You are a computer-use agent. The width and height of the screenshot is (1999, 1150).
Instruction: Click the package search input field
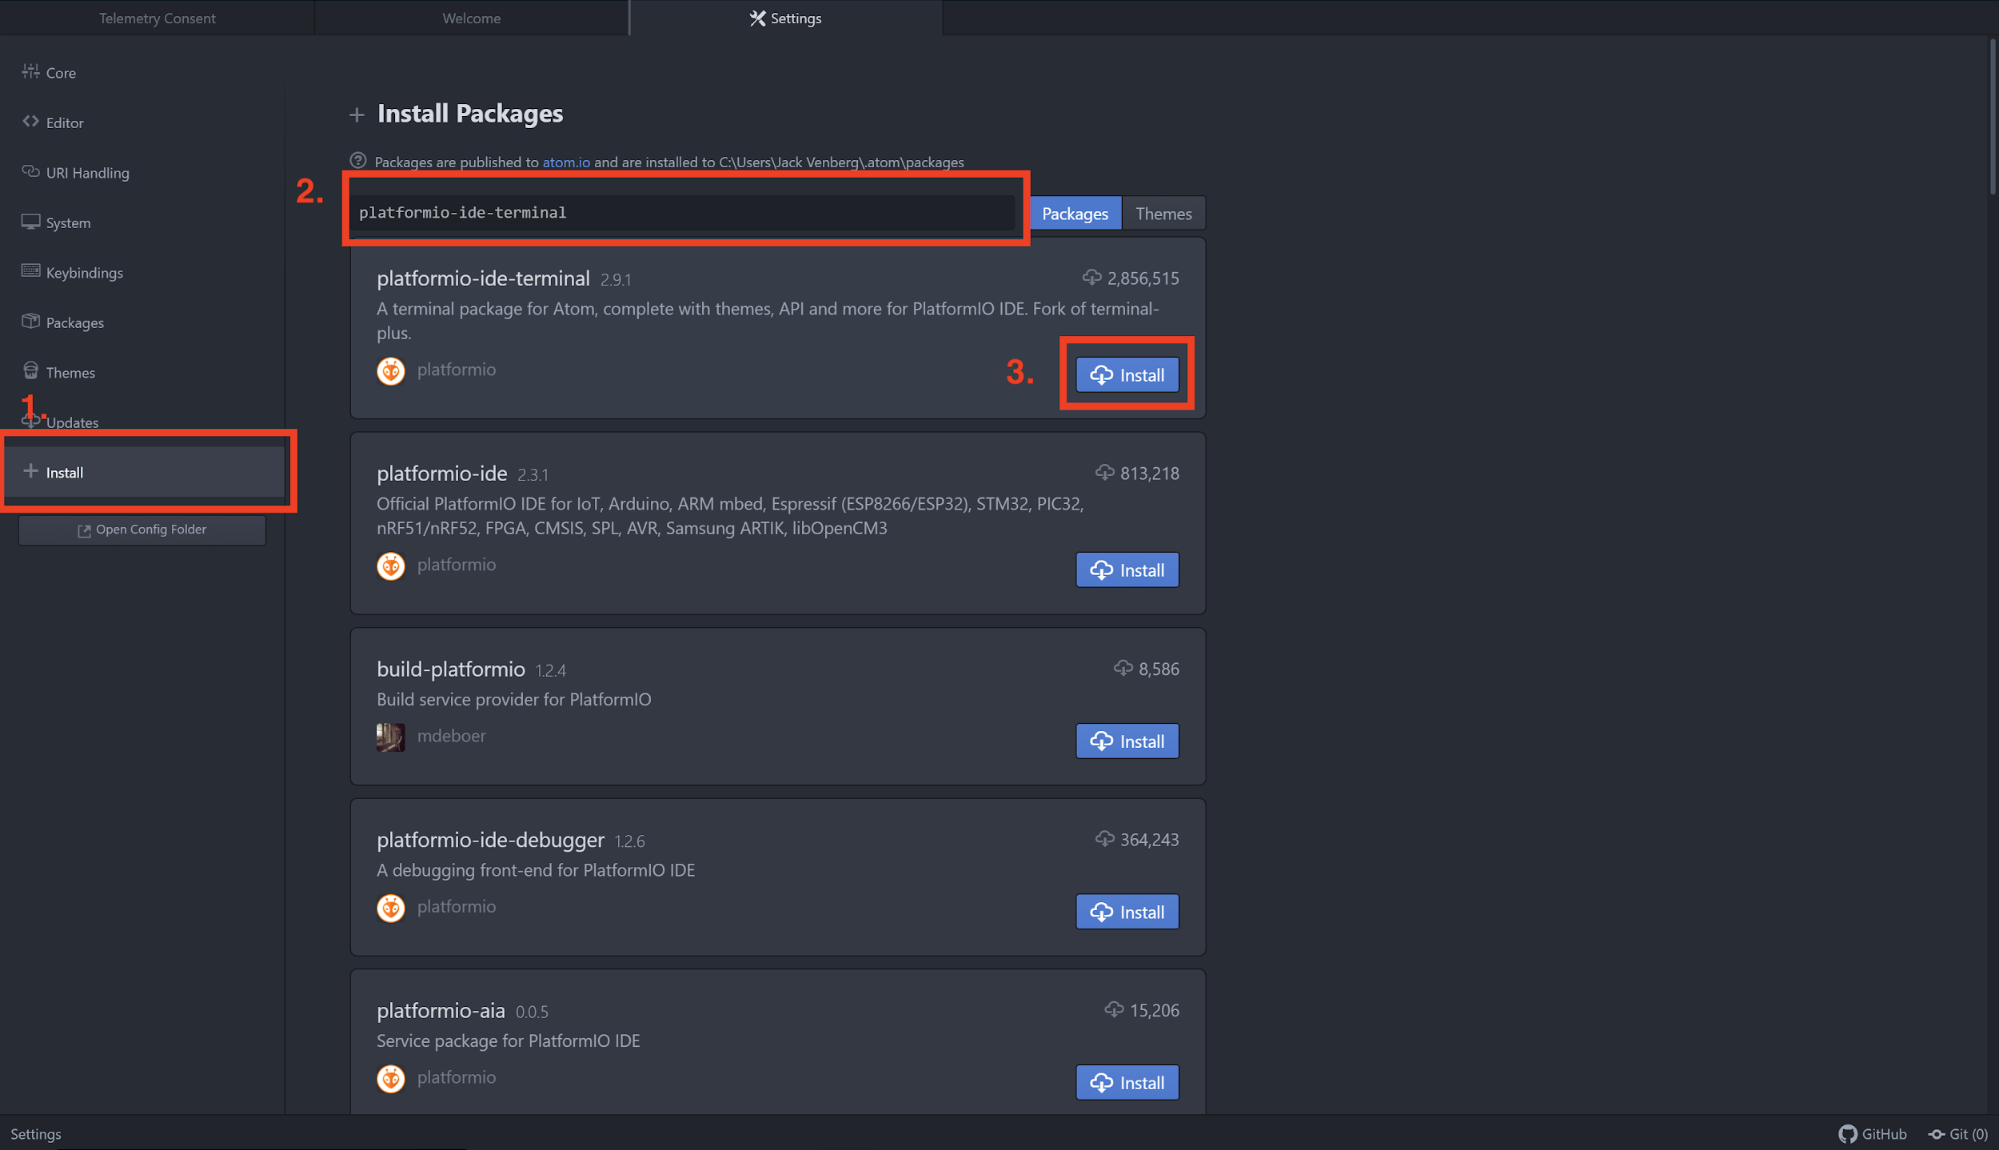684,213
